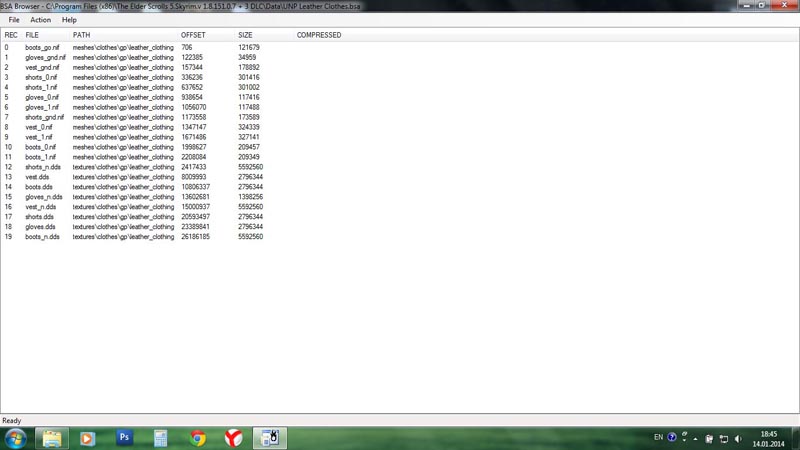This screenshot has width=800, height=450.
Task: Select the shorts_n.dds file entry
Action: tap(43, 167)
